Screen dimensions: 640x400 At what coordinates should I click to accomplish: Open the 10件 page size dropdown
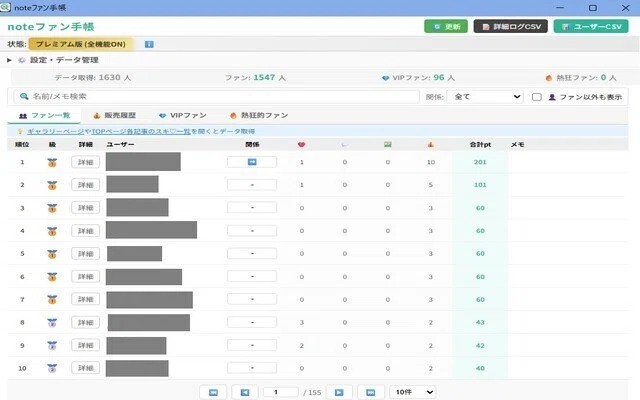[x=413, y=392]
